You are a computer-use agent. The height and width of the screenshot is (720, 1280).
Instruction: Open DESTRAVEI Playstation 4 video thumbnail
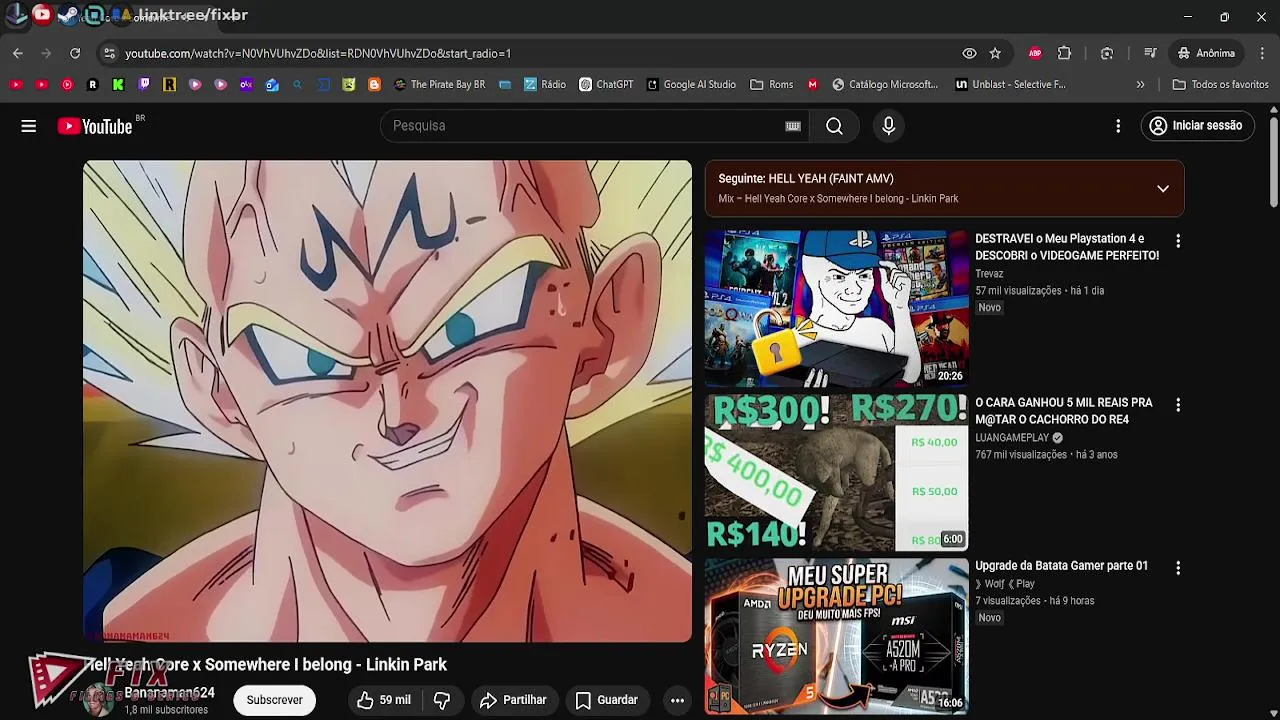pos(836,309)
